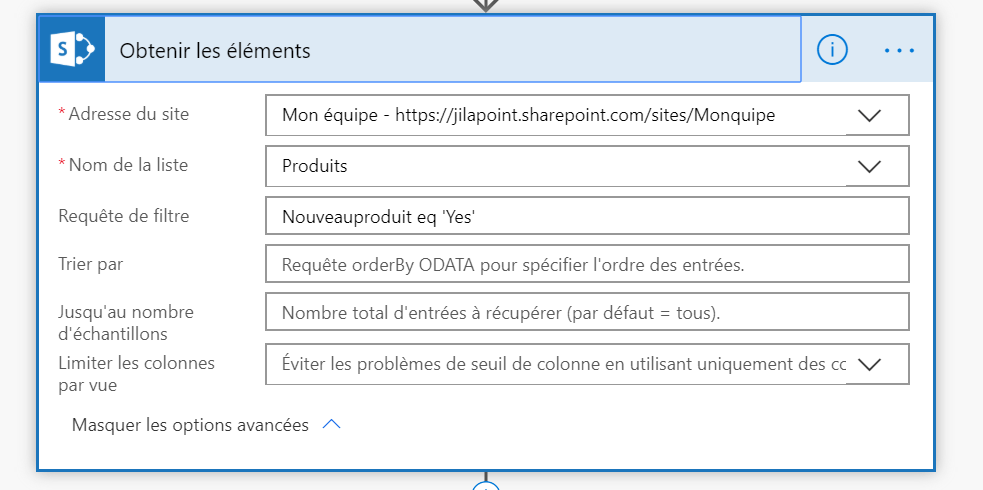Click the Obtenir les éléments title bar
The height and width of the screenshot is (490, 983).
tap(450, 50)
